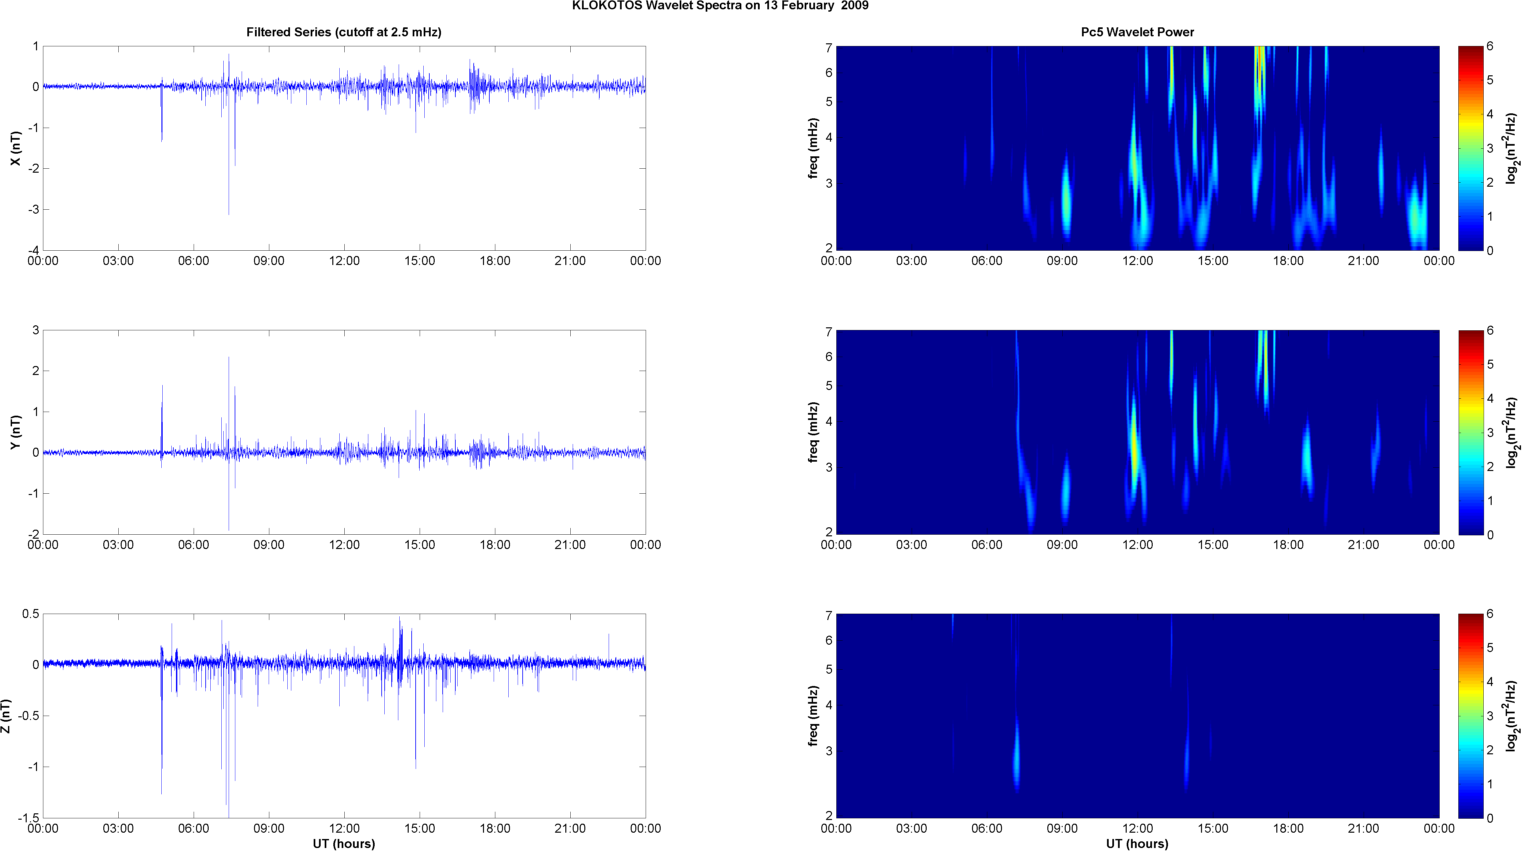
Task: Click the KLOKOTOS Wavelet Spectra figure title
Action: pyautogui.click(x=720, y=6)
